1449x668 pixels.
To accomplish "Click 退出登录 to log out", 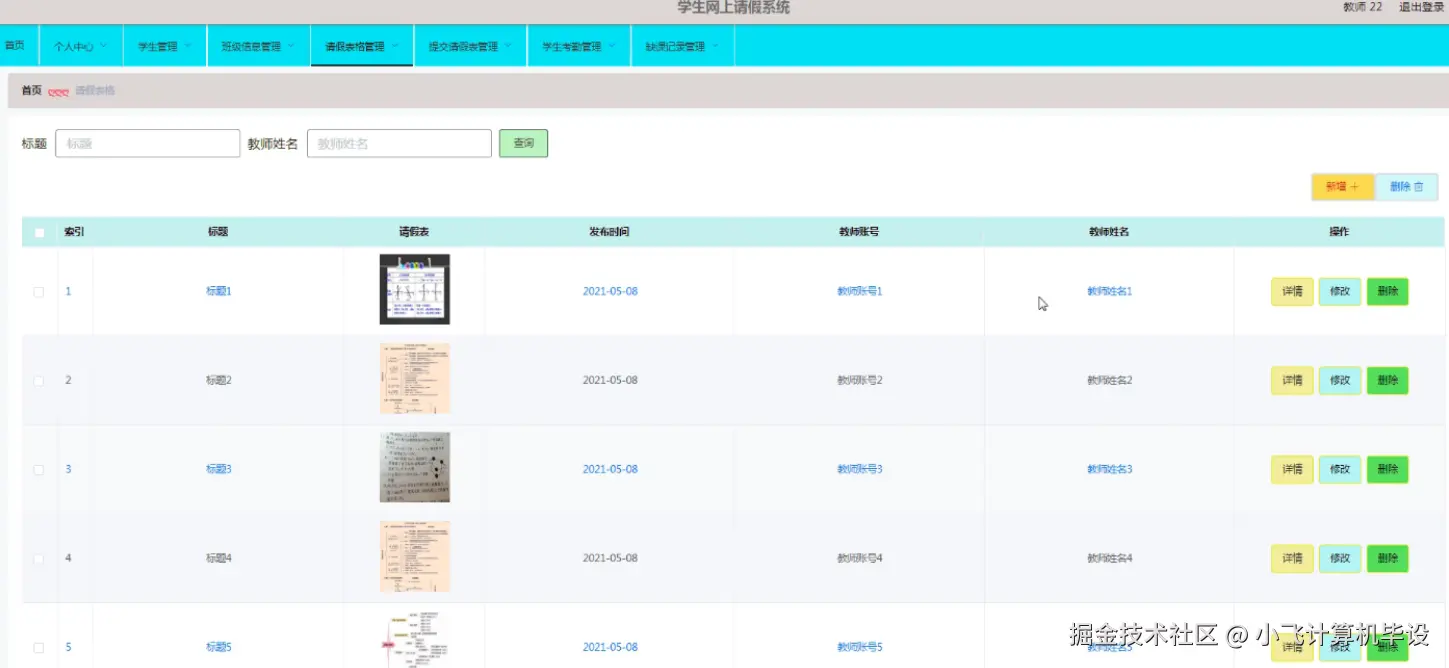I will coord(1421,7).
